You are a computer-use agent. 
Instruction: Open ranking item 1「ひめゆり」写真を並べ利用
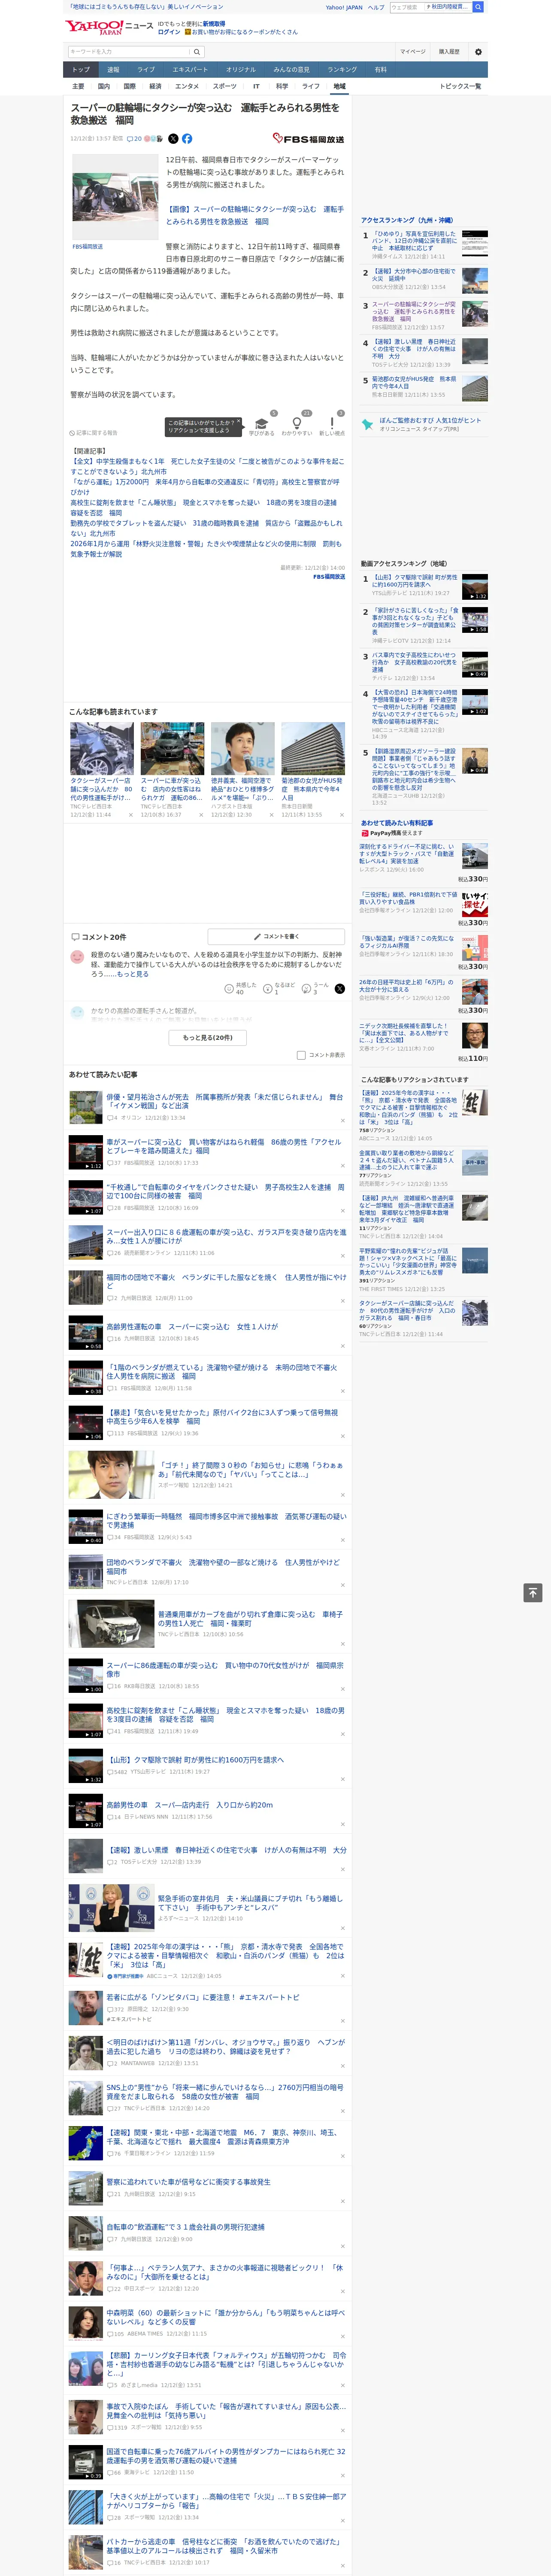414,240
